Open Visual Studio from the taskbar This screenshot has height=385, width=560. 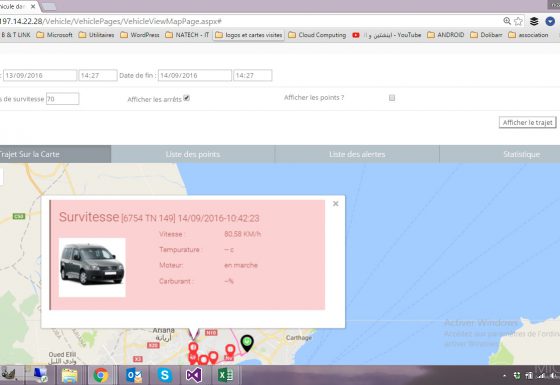pyautogui.click(x=194, y=375)
